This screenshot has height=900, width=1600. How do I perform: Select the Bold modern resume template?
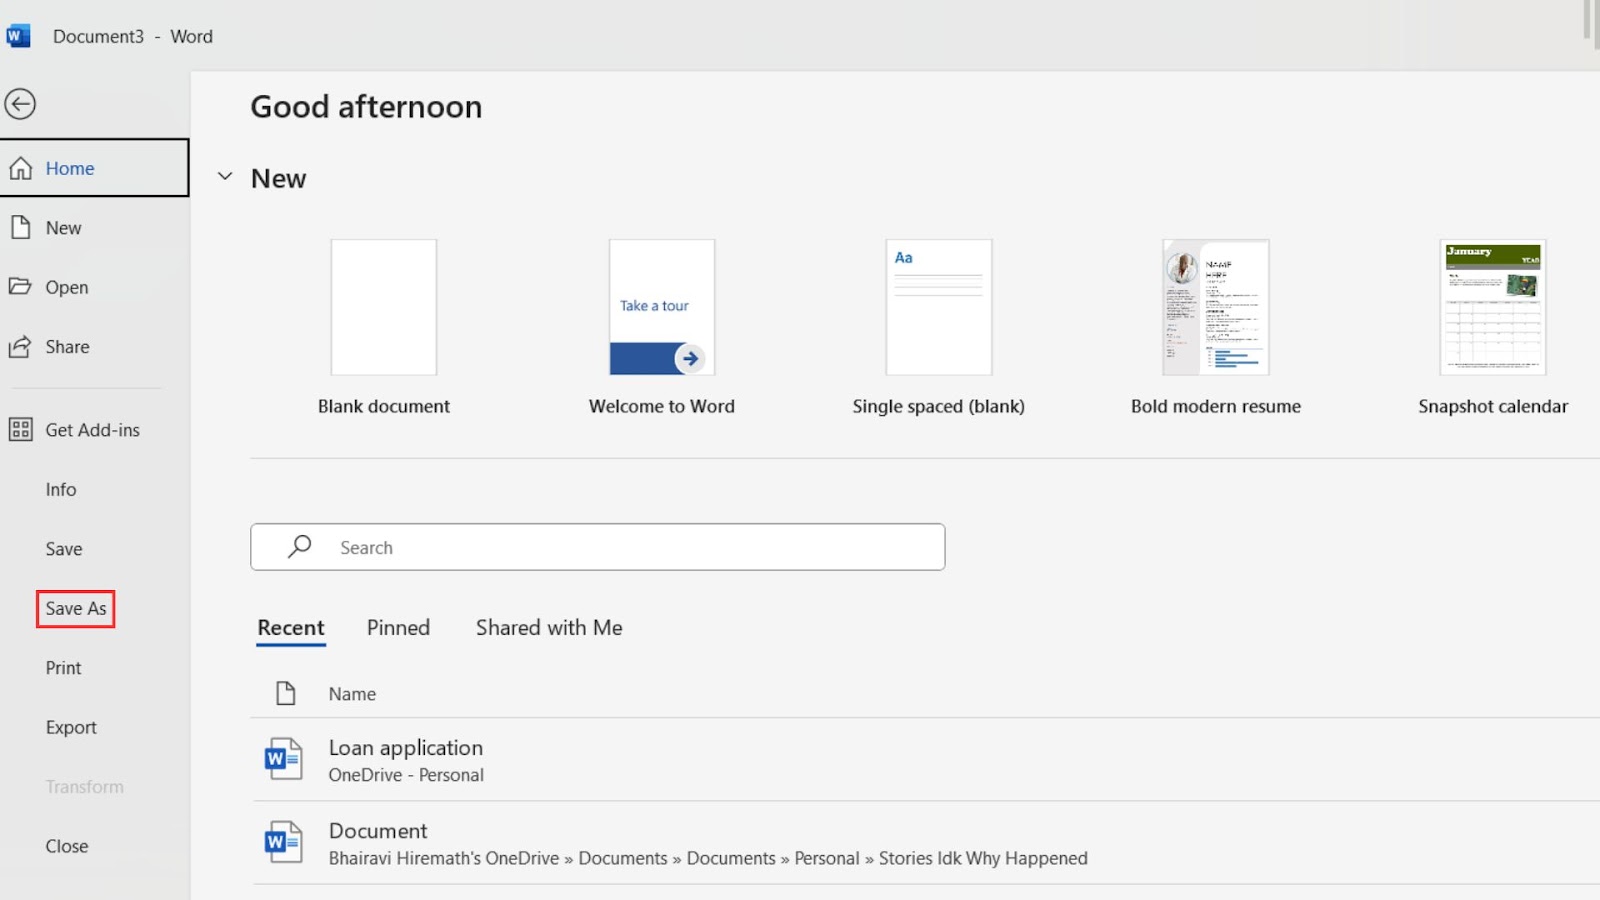(x=1215, y=307)
